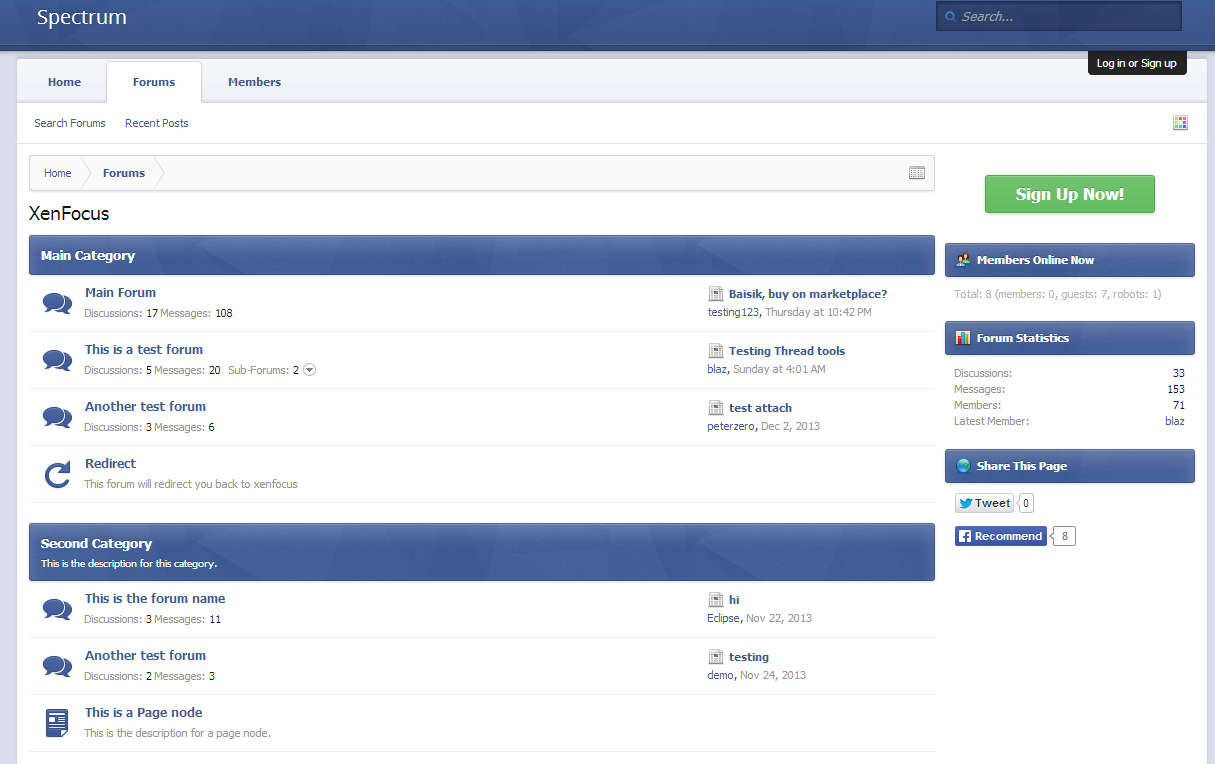Switch to the Members tab
The width and height of the screenshot is (1215, 764).
pos(254,82)
